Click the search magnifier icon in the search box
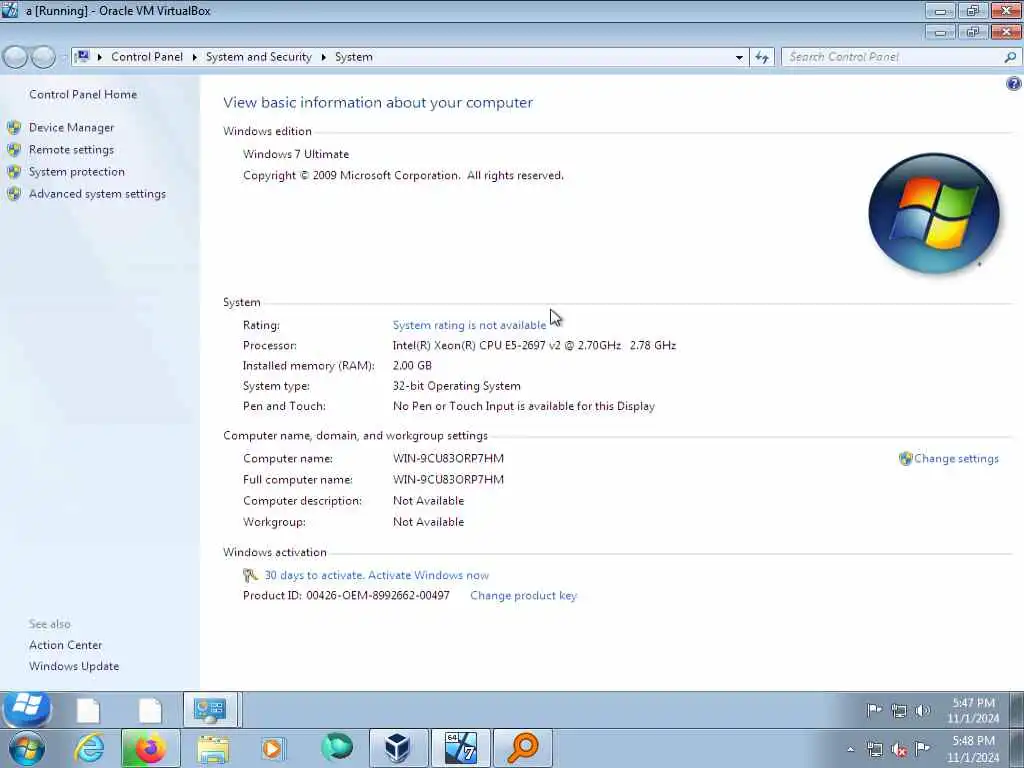Screen dimensions: 1024x768 (1010, 57)
